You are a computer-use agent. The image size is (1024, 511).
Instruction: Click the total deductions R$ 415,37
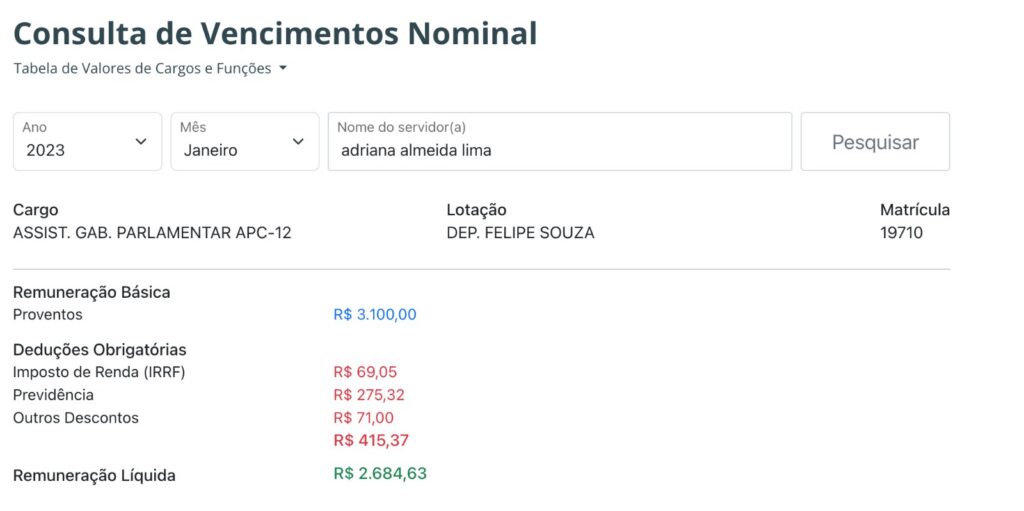(x=371, y=441)
